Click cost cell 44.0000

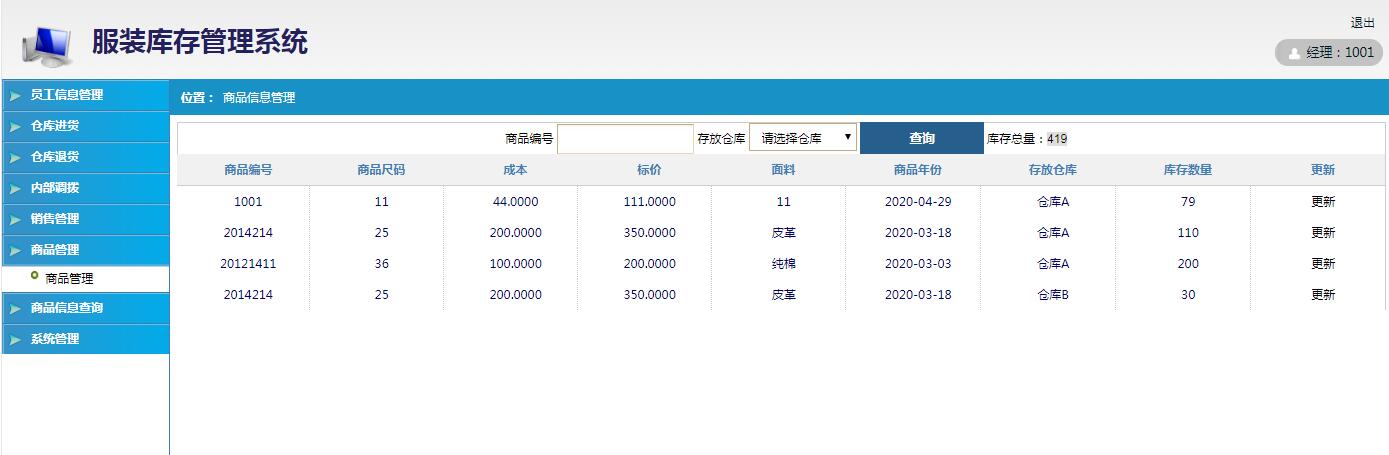pyautogui.click(x=515, y=202)
